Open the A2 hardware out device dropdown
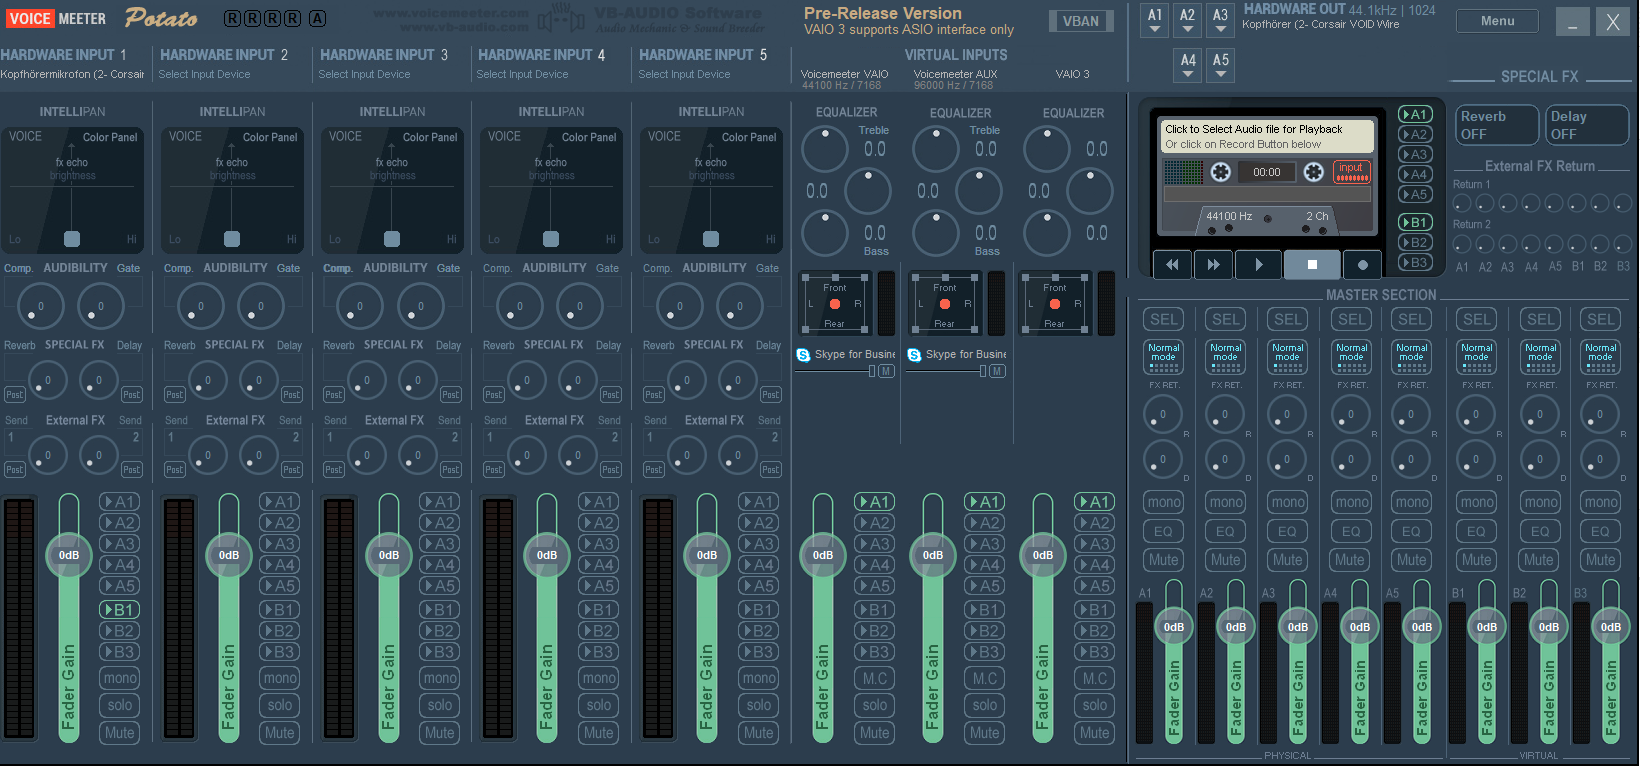 point(1187,20)
